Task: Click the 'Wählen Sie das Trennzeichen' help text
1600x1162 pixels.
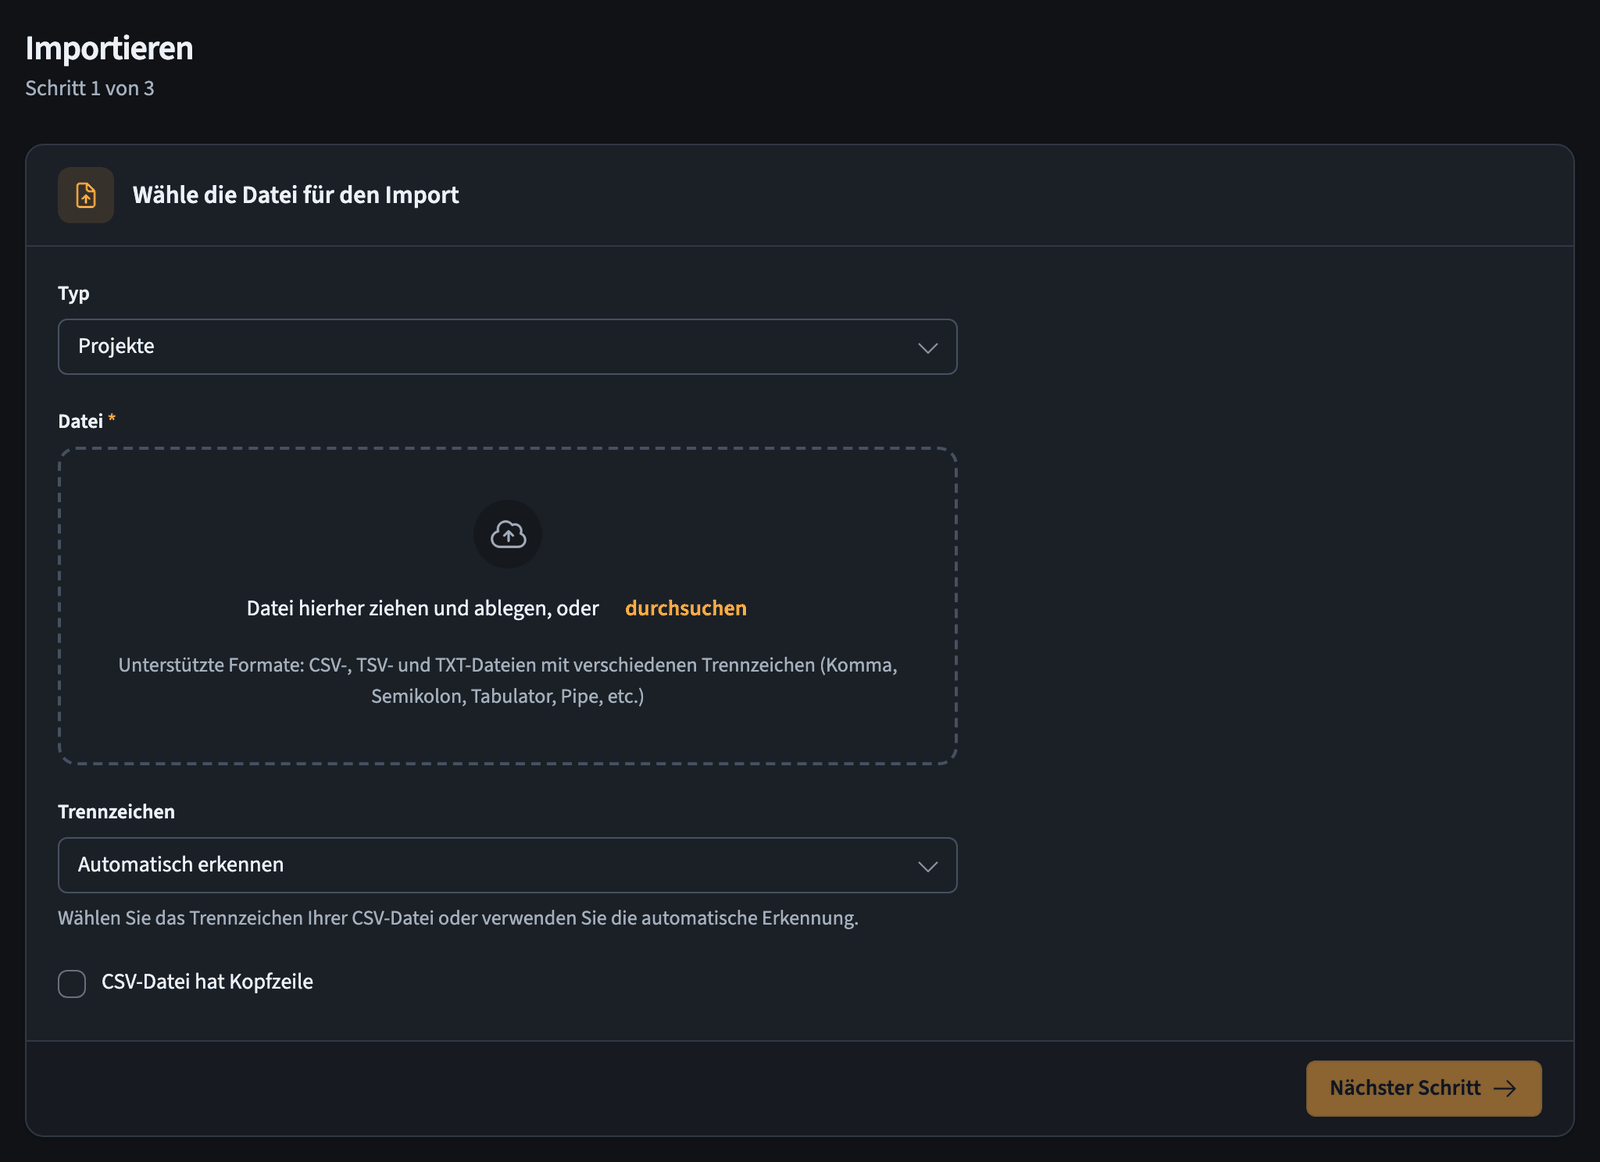Action: point(458,918)
